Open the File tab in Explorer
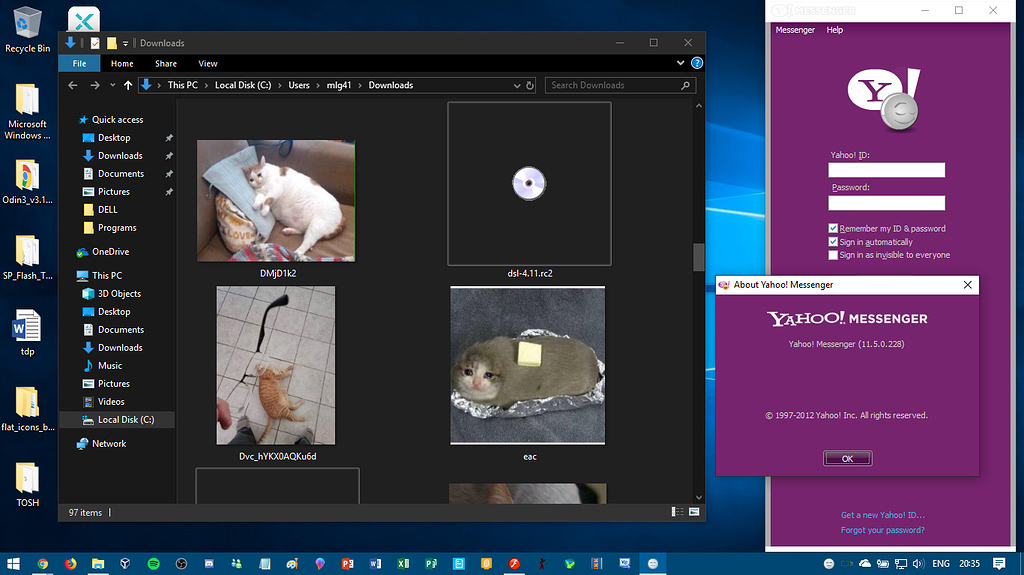 tap(80, 63)
